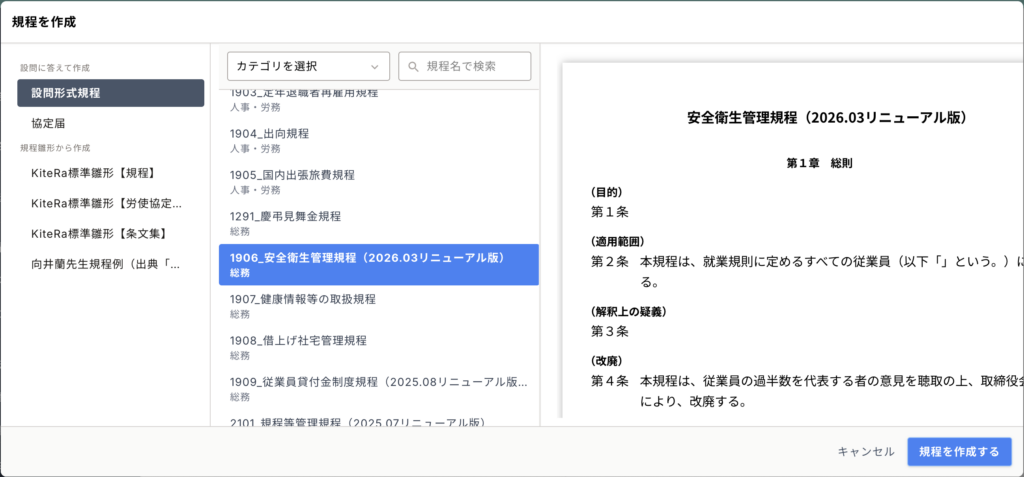Click the 規程を作成する button
This screenshot has width=1024, height=477.
tap(958, 452)
